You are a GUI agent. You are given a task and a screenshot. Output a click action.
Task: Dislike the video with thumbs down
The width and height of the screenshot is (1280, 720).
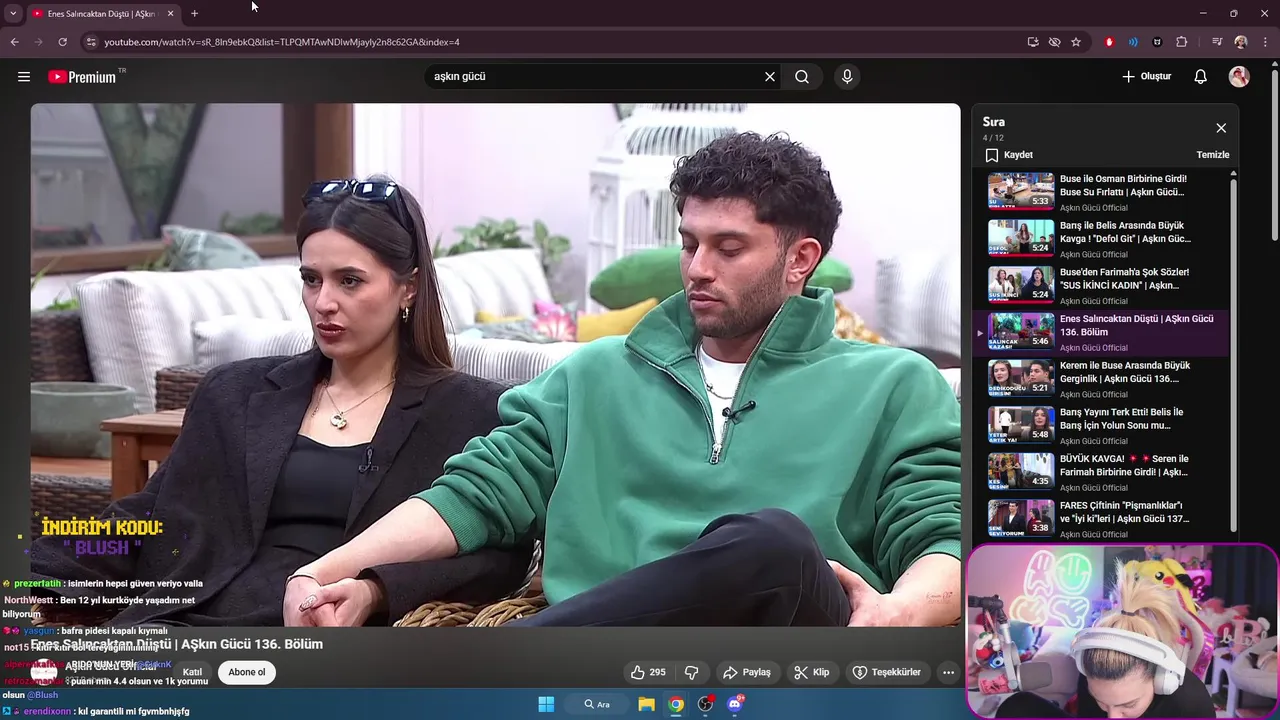pos(691,672)
